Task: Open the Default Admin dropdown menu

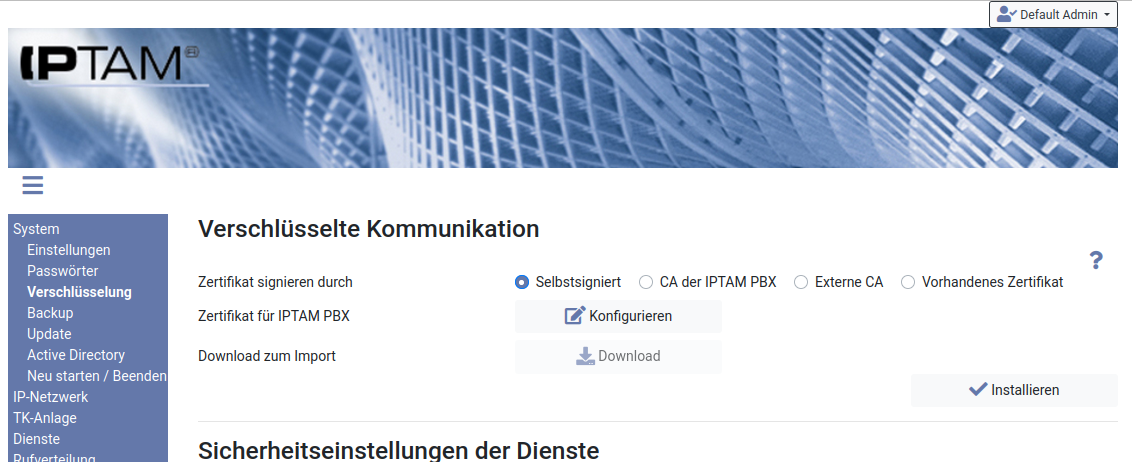Action: [1053, 15]
